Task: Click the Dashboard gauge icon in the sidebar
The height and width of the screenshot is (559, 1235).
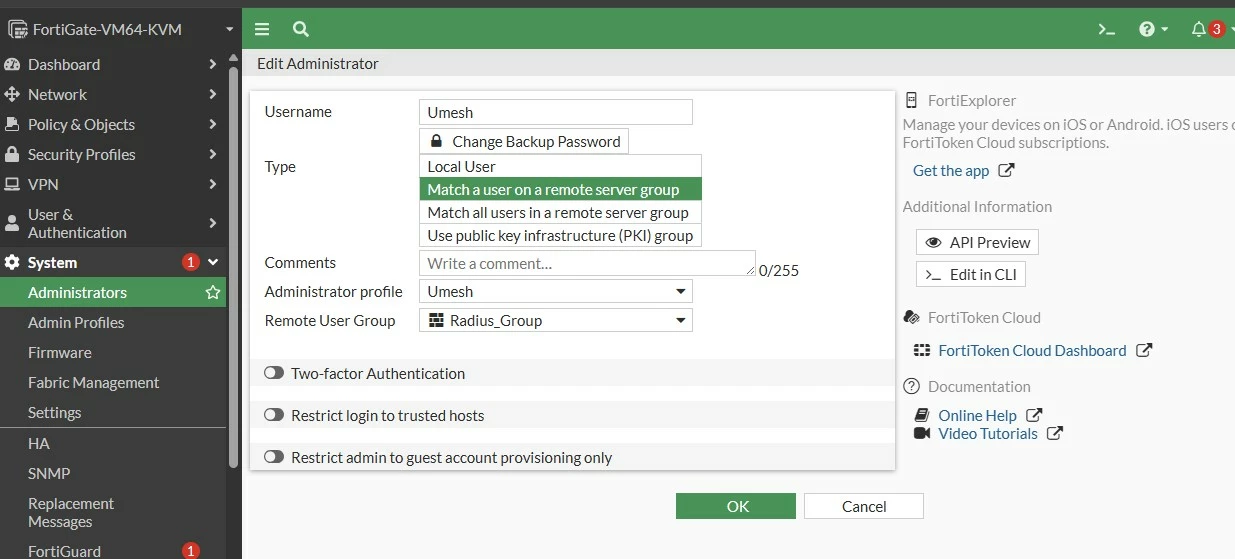Action: tap(12, 64)
